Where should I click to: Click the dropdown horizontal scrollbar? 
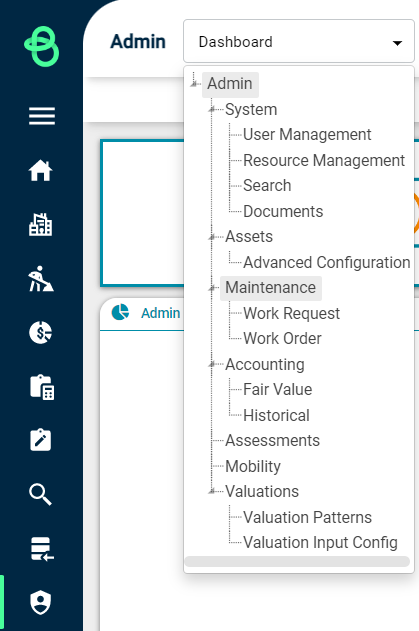coord(297,561)
